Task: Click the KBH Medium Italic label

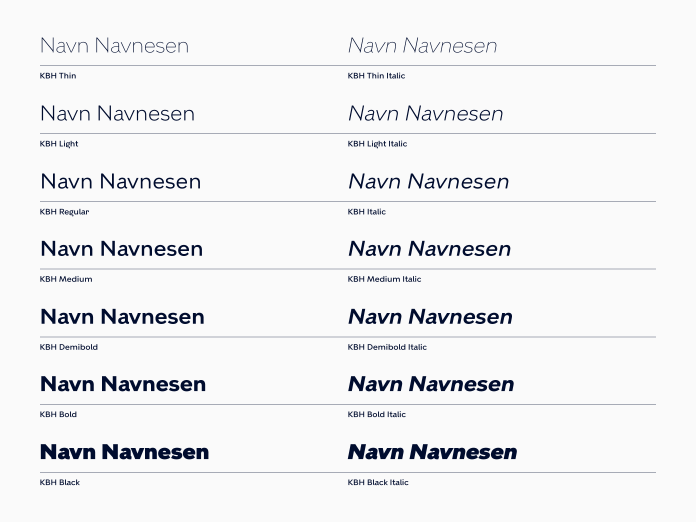Action: pos(384,279)
